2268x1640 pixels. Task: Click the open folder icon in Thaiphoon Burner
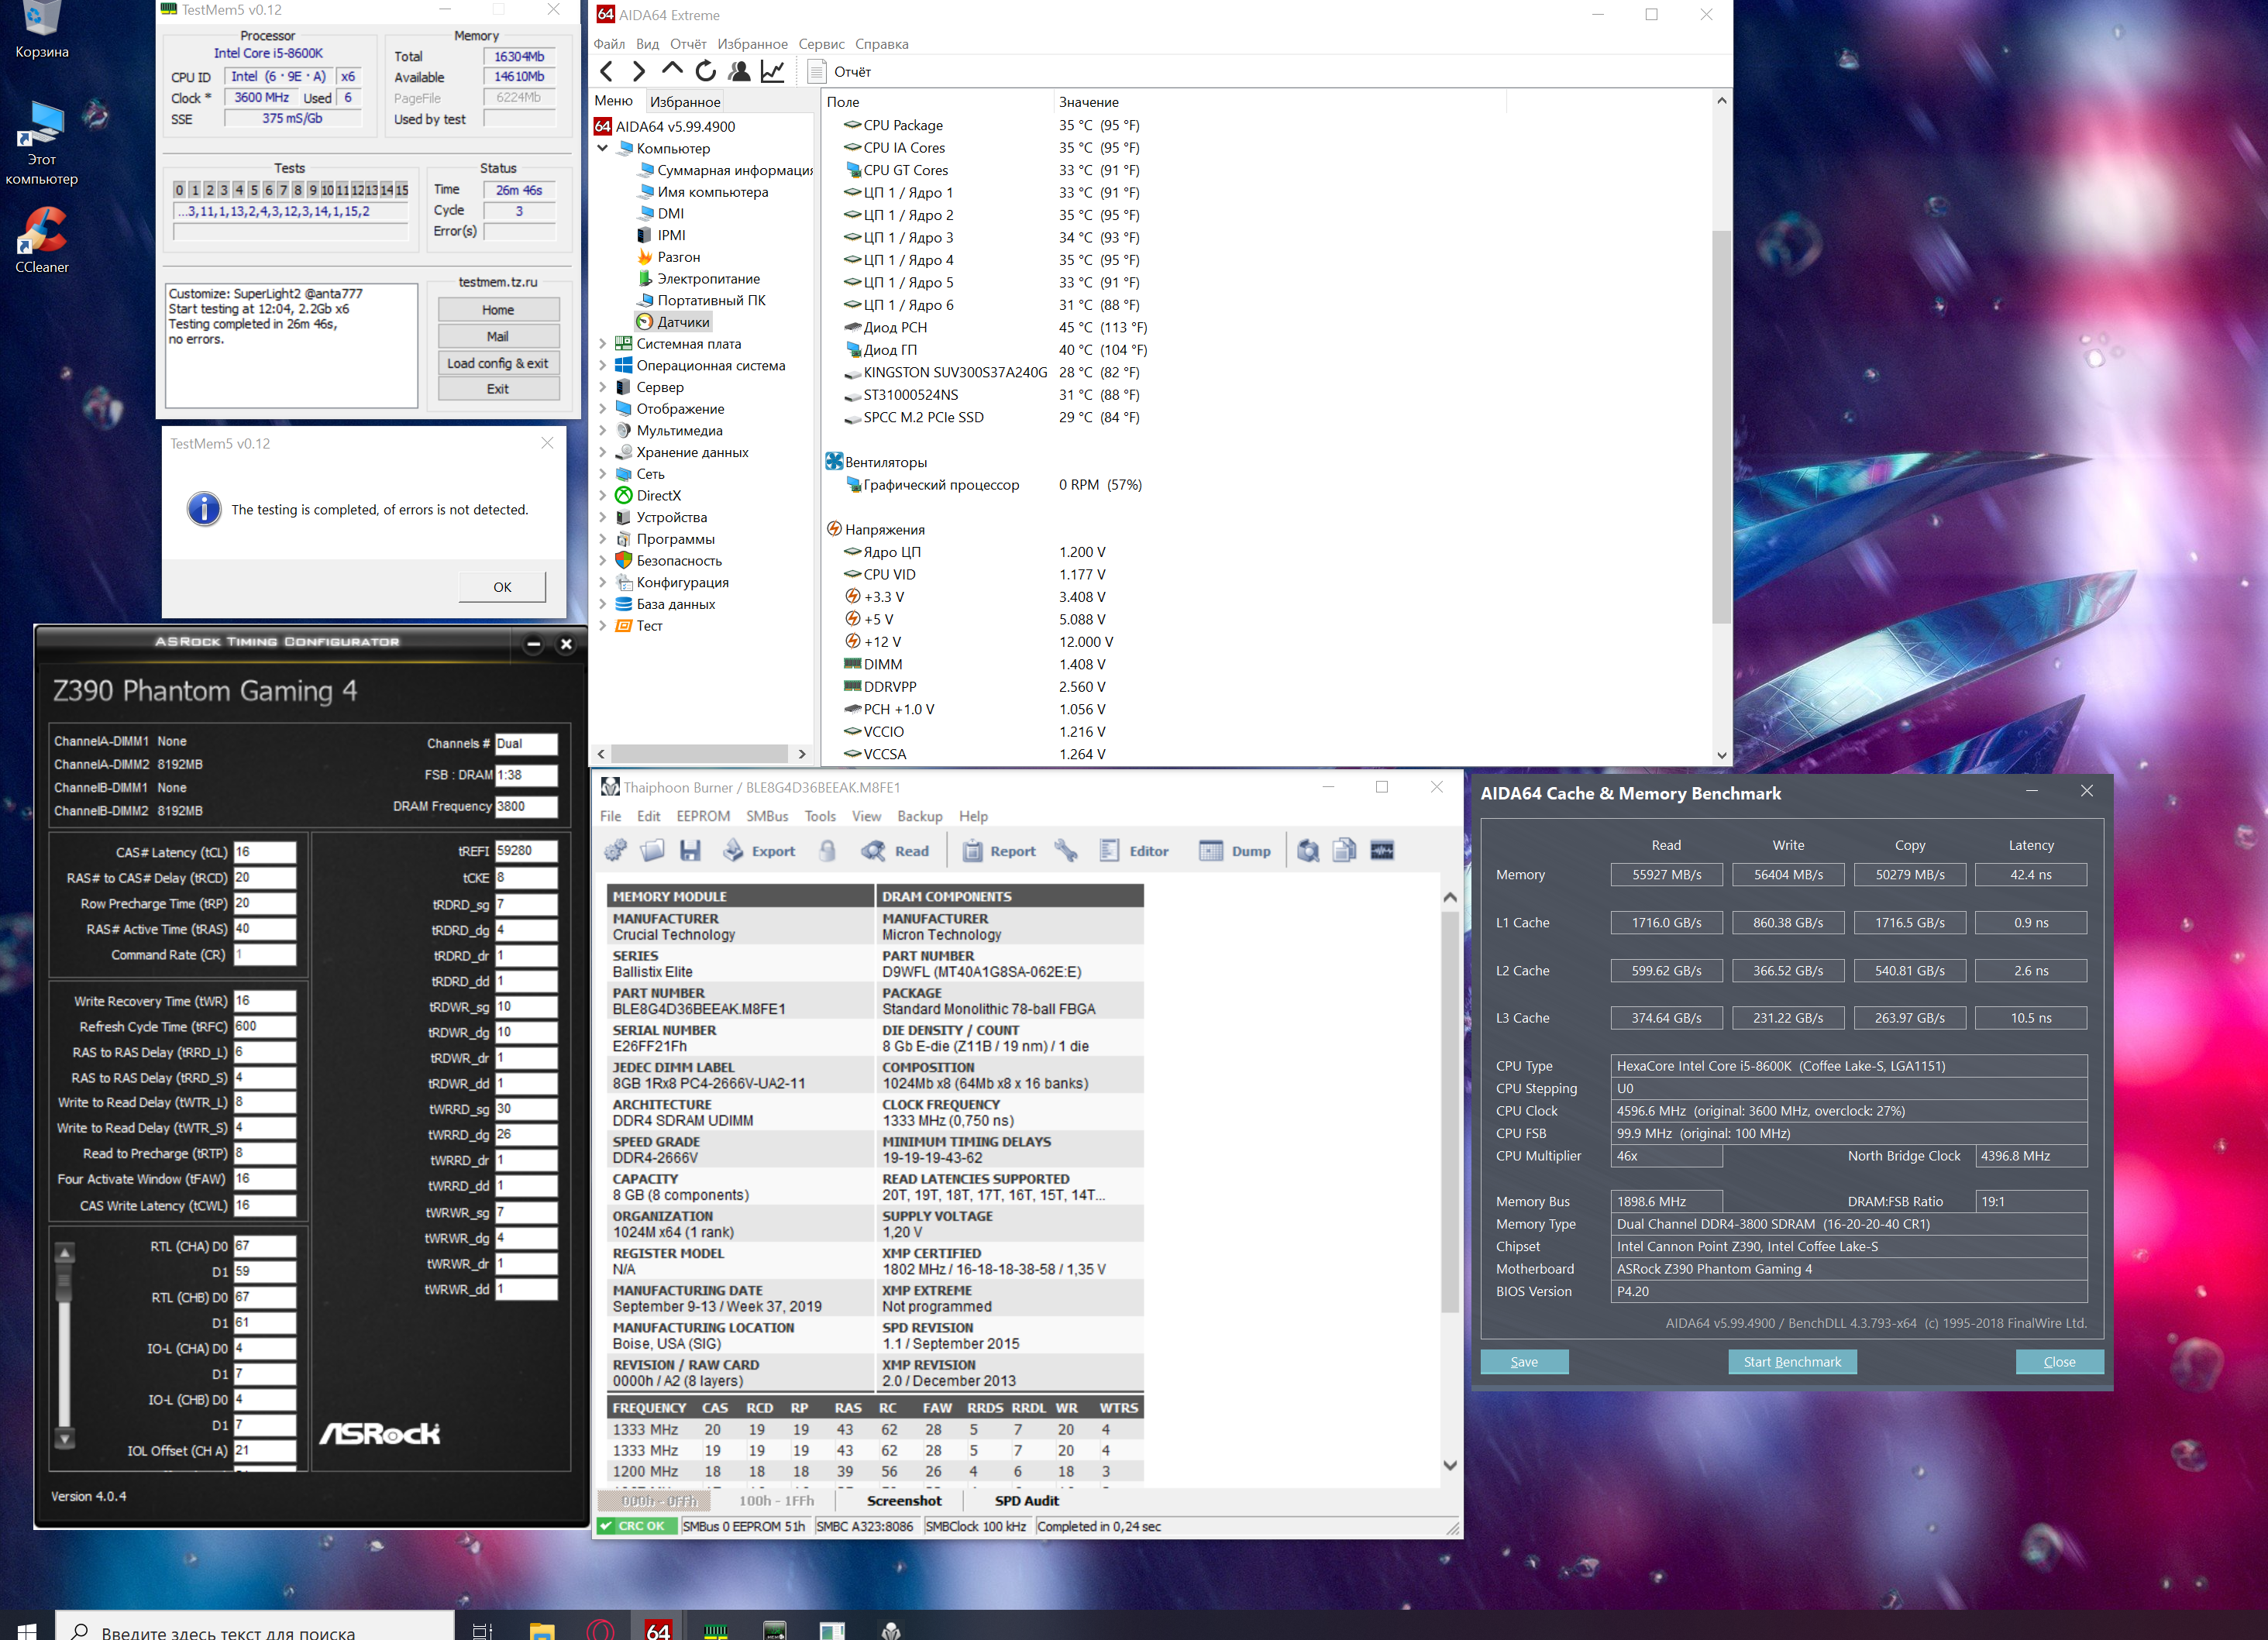tap(652, 851)
